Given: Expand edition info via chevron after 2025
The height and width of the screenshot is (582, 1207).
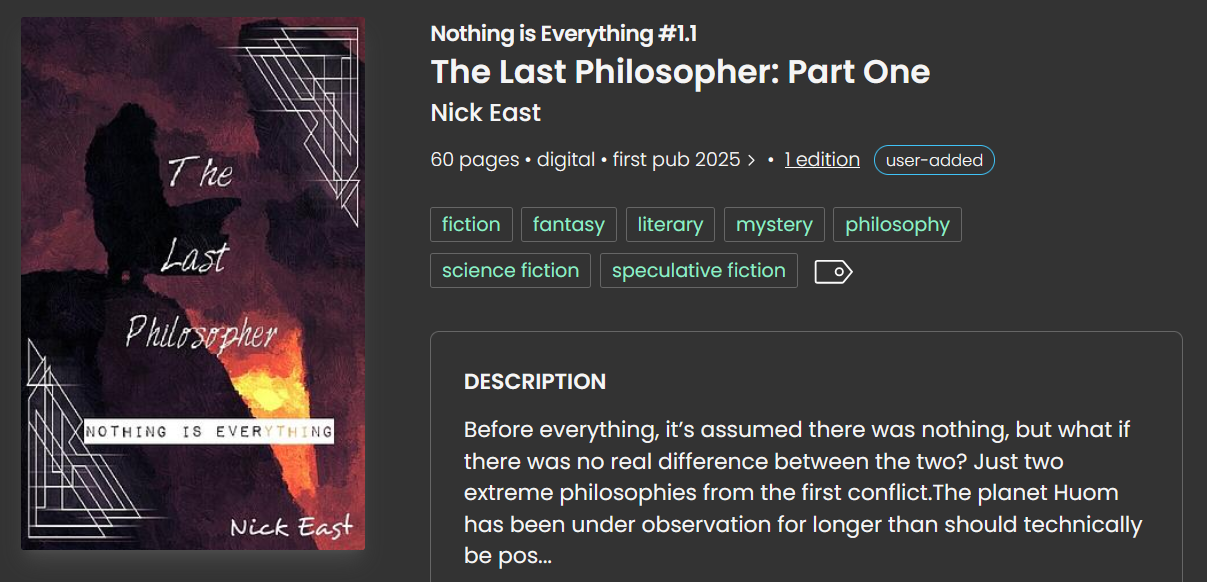Looking at the screenshot, I should pyautogui.click(x=751, y=160).
